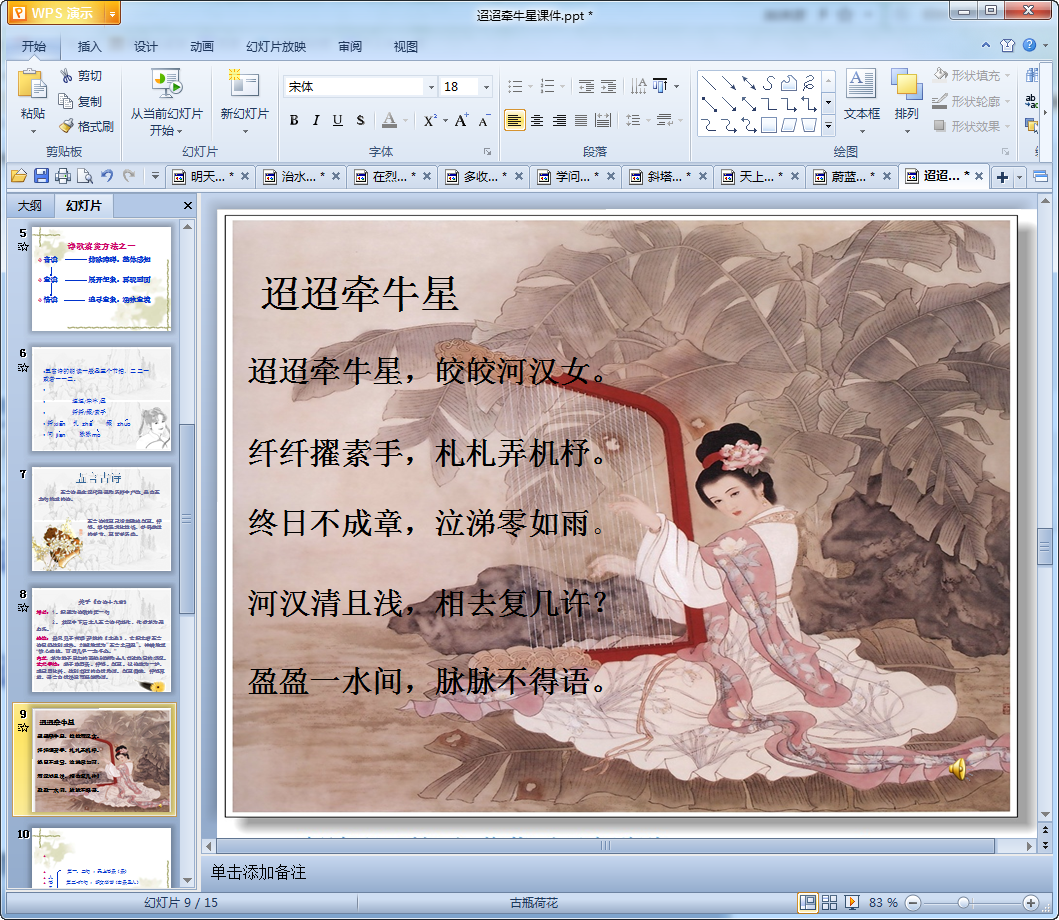Select slide 5 thumbnail

click(101, 278)
